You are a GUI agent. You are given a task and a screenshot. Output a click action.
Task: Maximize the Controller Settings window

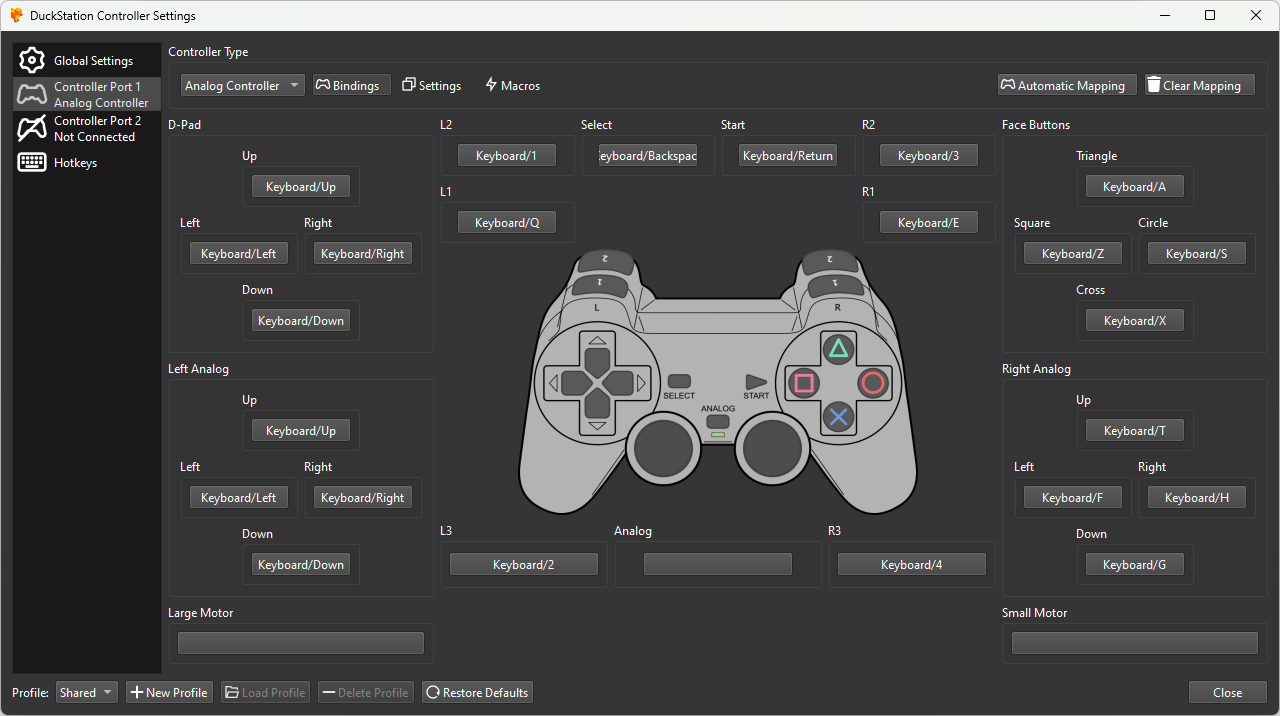tap(1210, 15)
